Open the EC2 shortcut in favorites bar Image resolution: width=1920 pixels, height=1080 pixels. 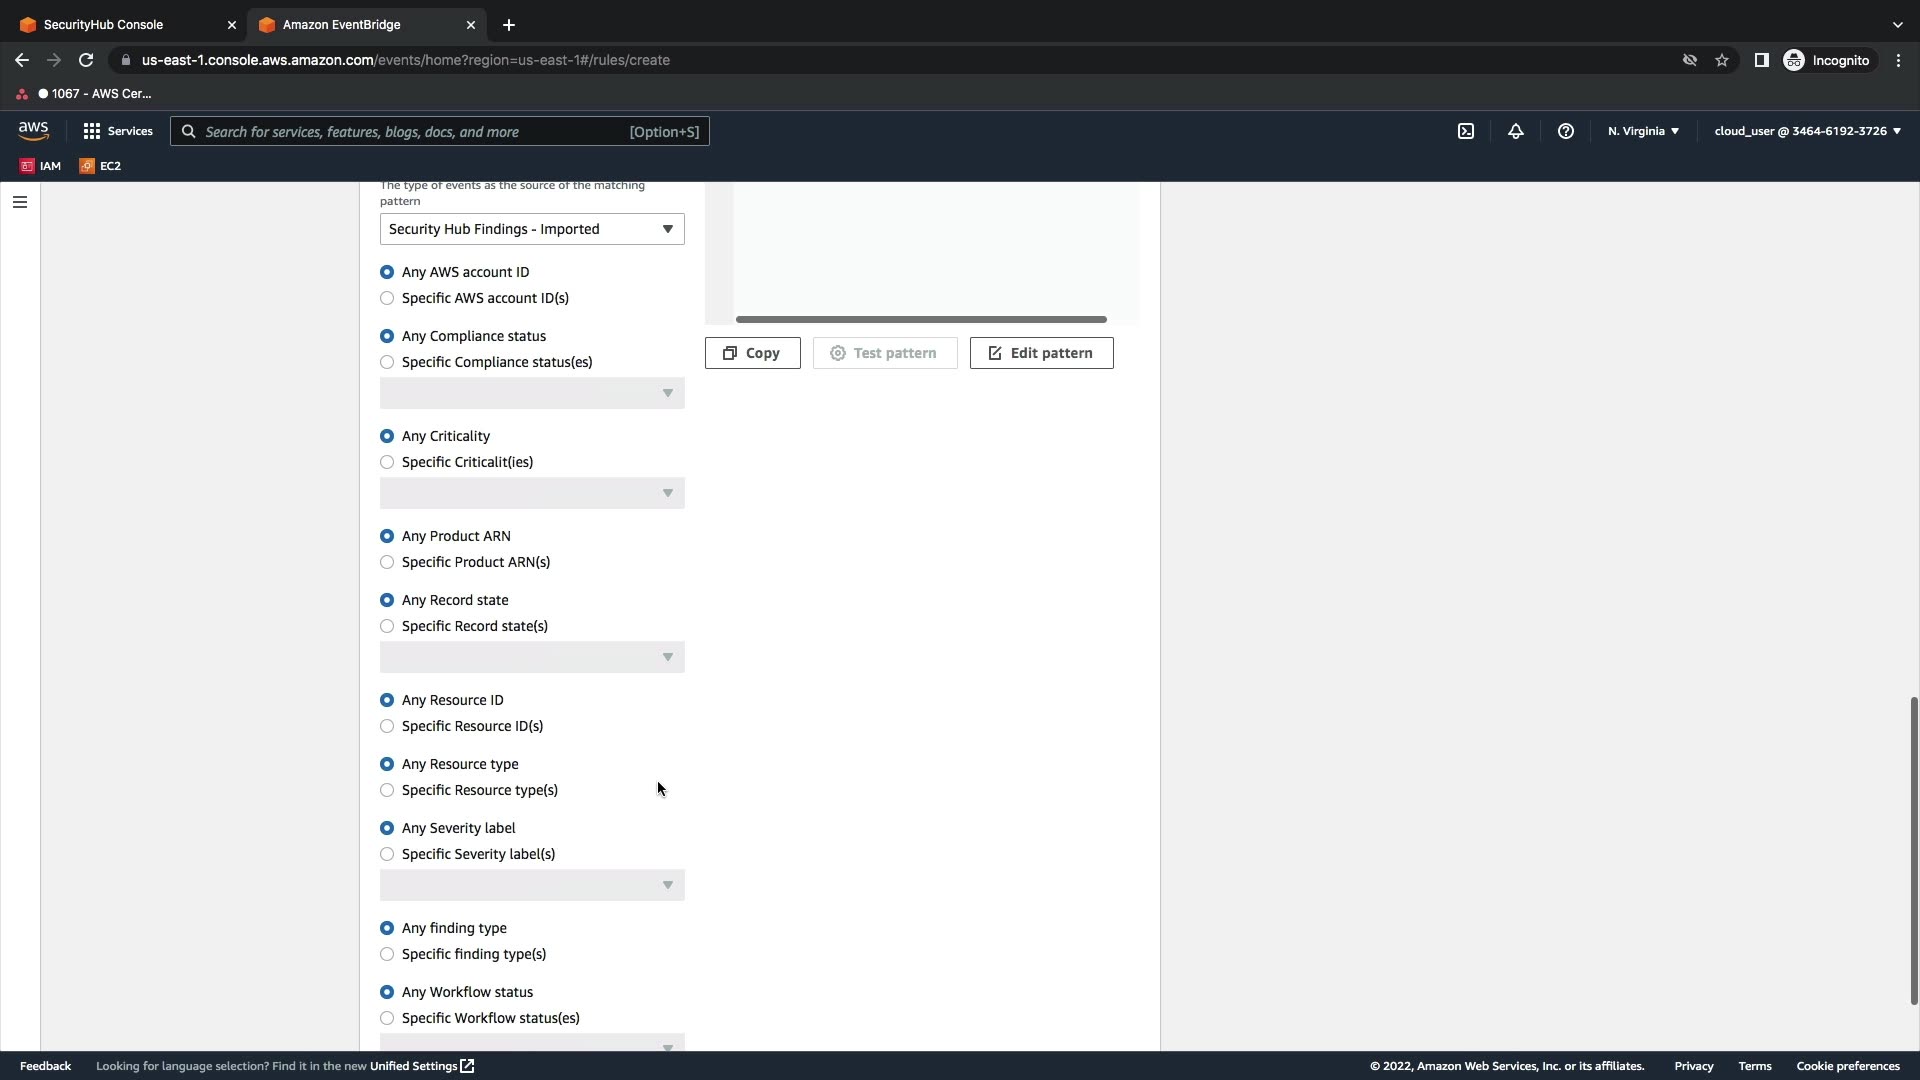[x=100, y=166]
